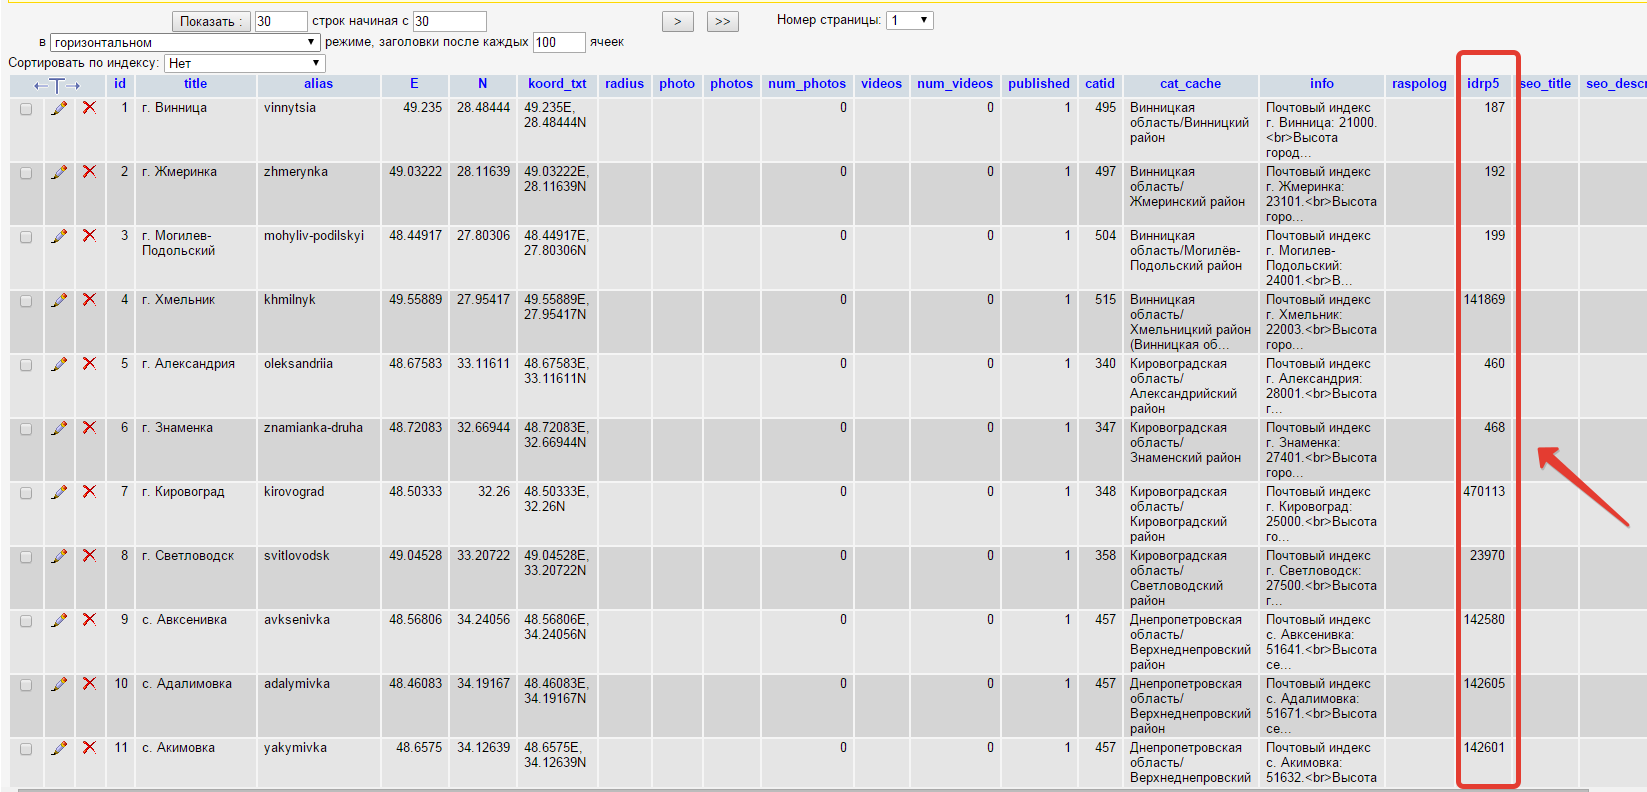Sort by the raspolog column header
1647x792 pixels.
[x=1419, y=84]
